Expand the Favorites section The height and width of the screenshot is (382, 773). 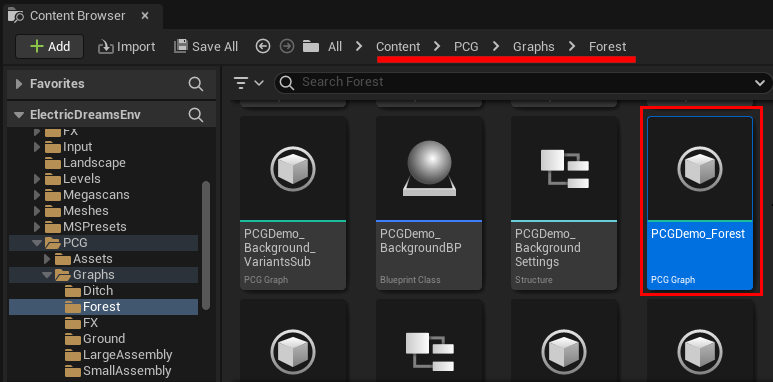click(19, 84)
